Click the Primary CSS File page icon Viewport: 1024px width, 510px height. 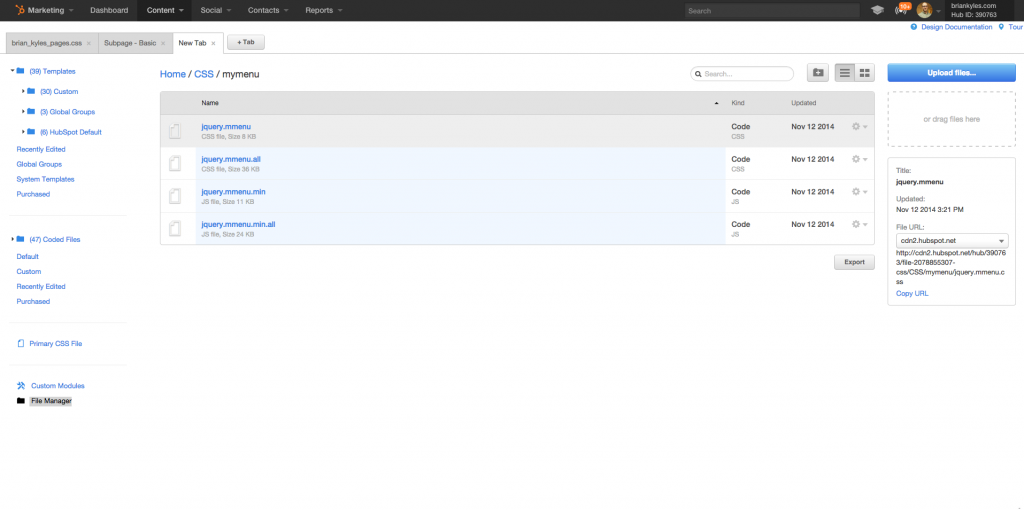click(x=20, y=343)
